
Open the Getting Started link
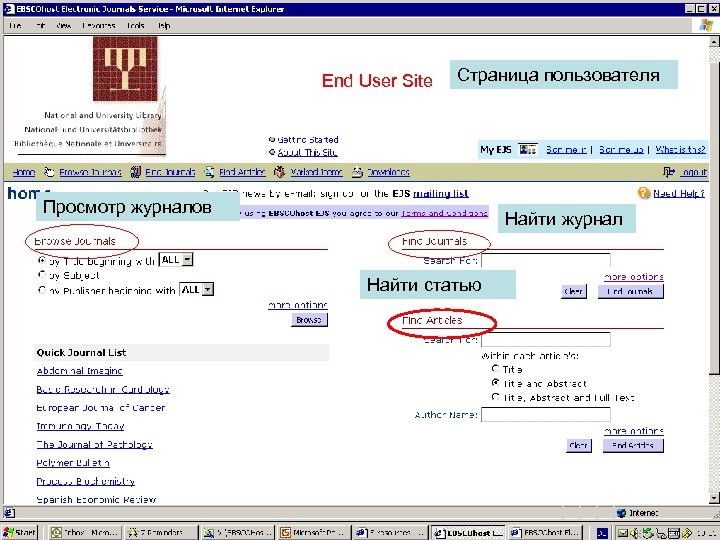point(308,139)
